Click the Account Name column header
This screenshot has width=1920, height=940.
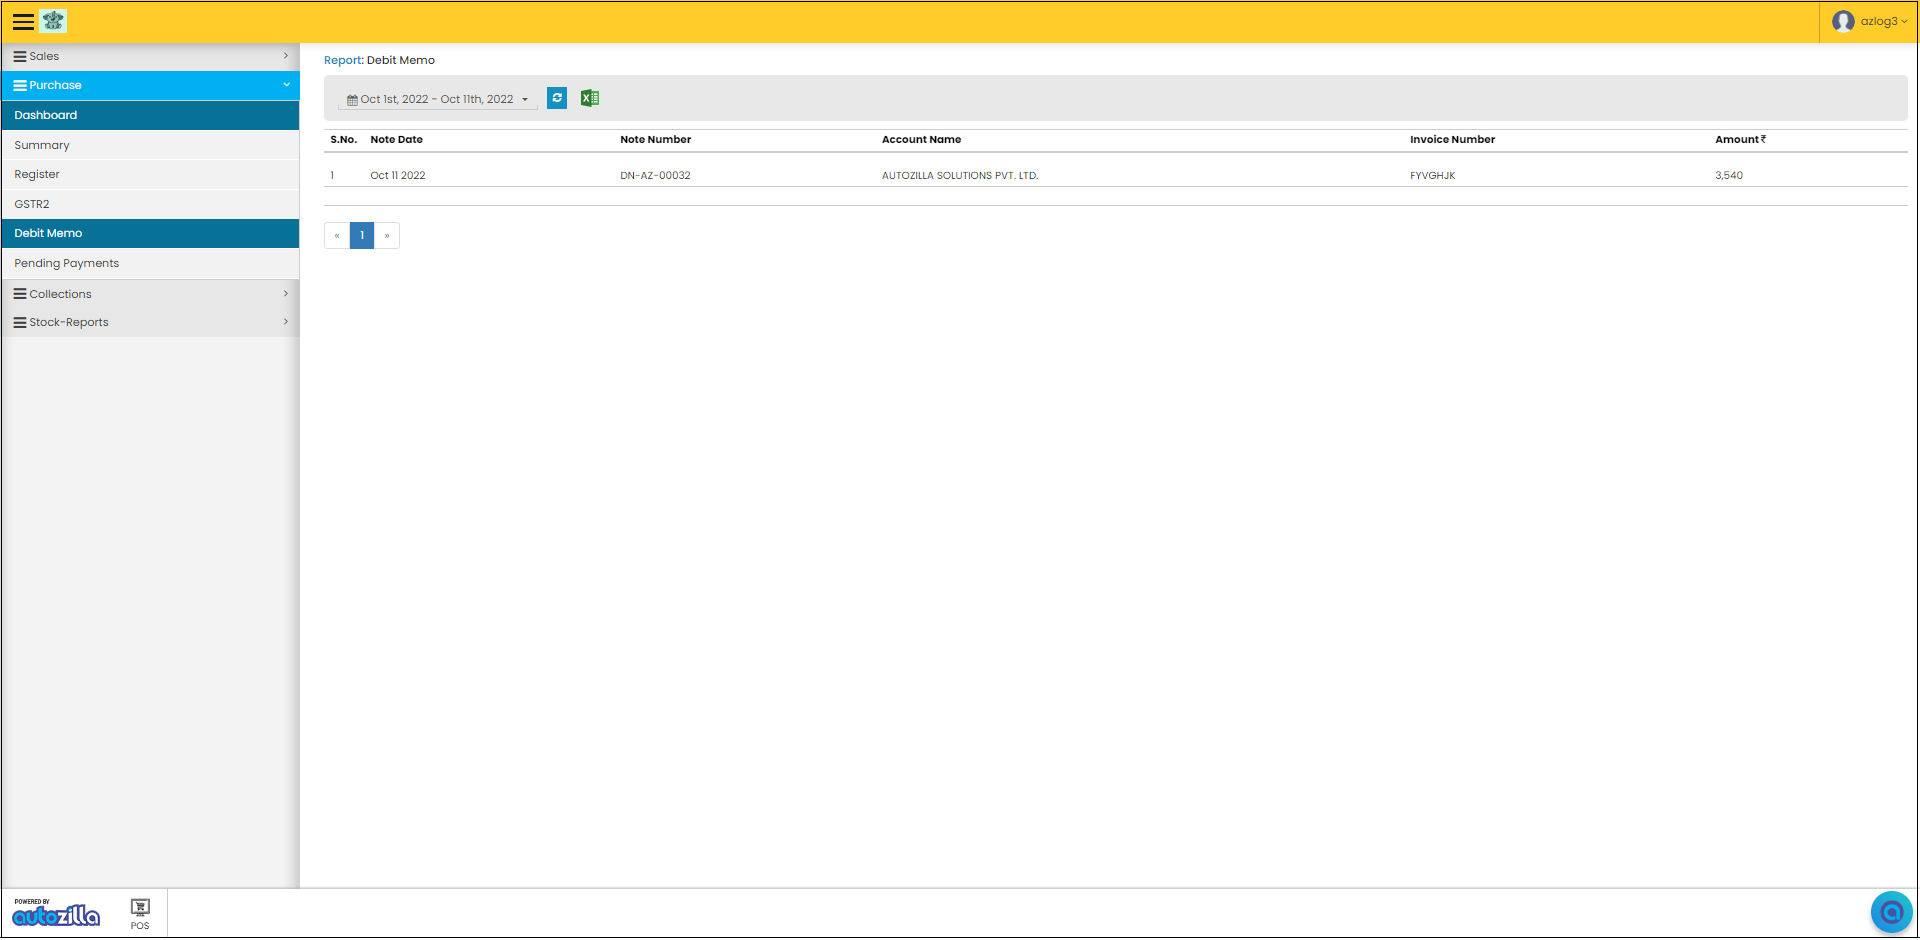922,140
